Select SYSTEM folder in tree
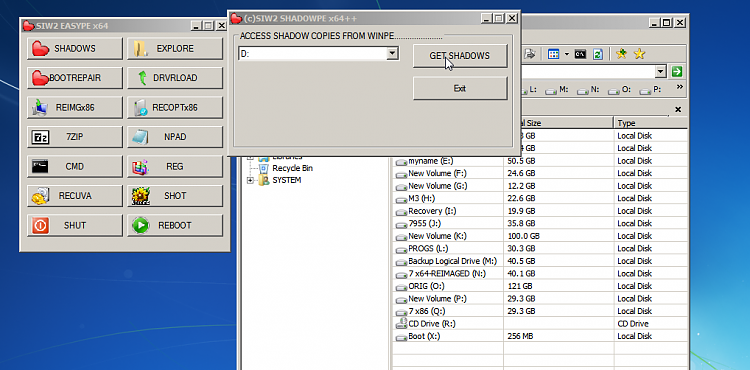750x370 pixels. coord(287,181)
